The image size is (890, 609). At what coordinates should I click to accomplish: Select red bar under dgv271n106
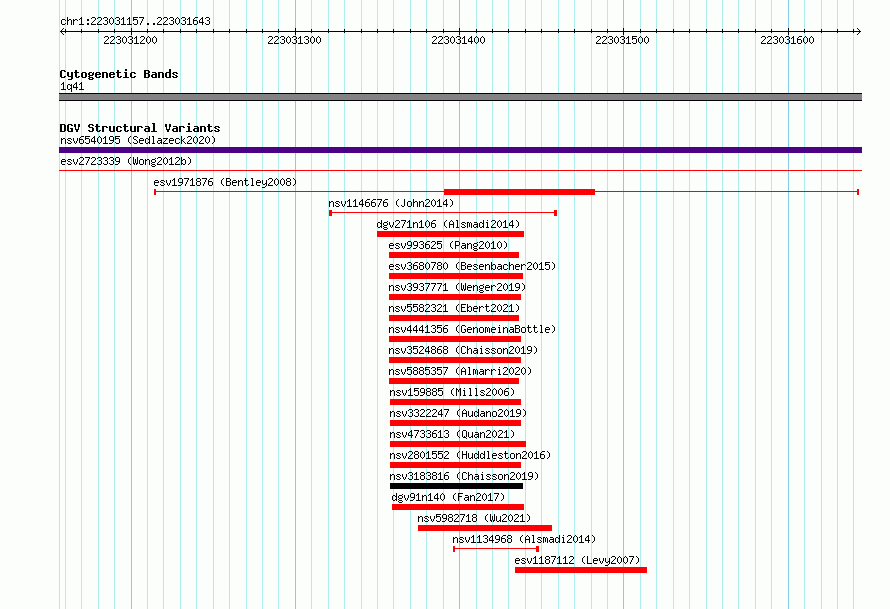(450, 234)
